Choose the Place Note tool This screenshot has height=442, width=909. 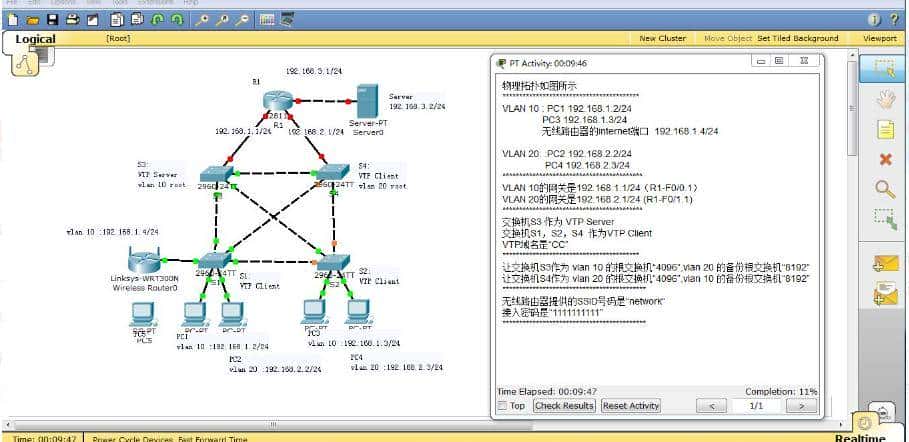884,129
